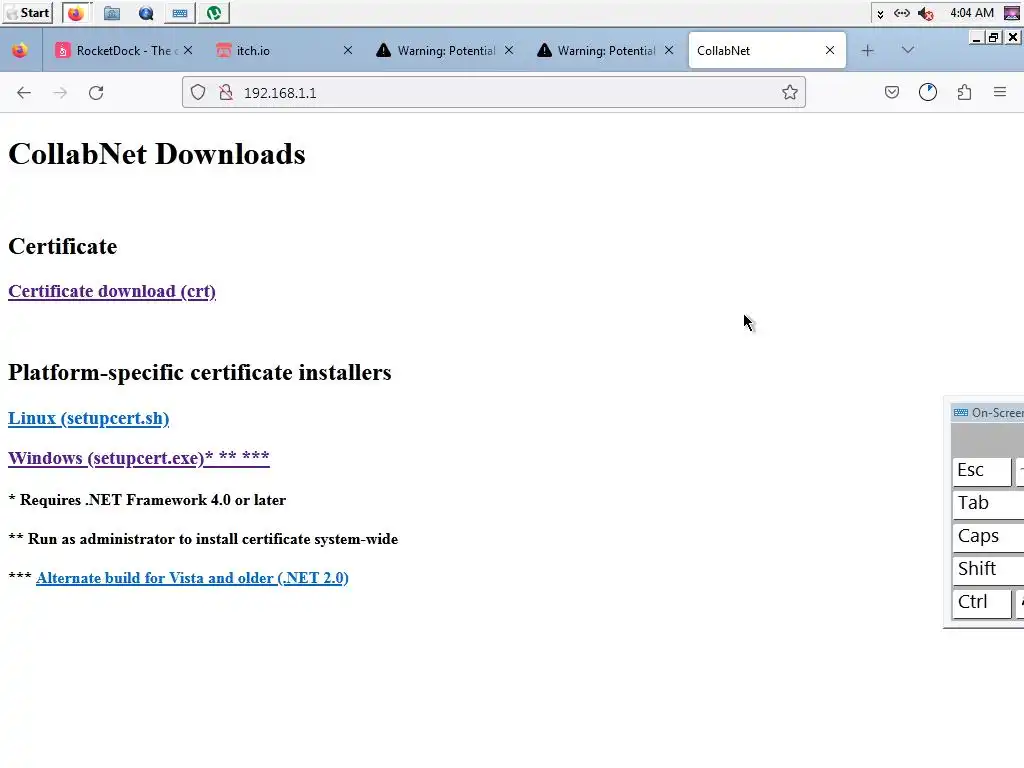Screen dimensions: 1024x768
Task: Bookmark this page with the star icon
Action: click(790, 93)
